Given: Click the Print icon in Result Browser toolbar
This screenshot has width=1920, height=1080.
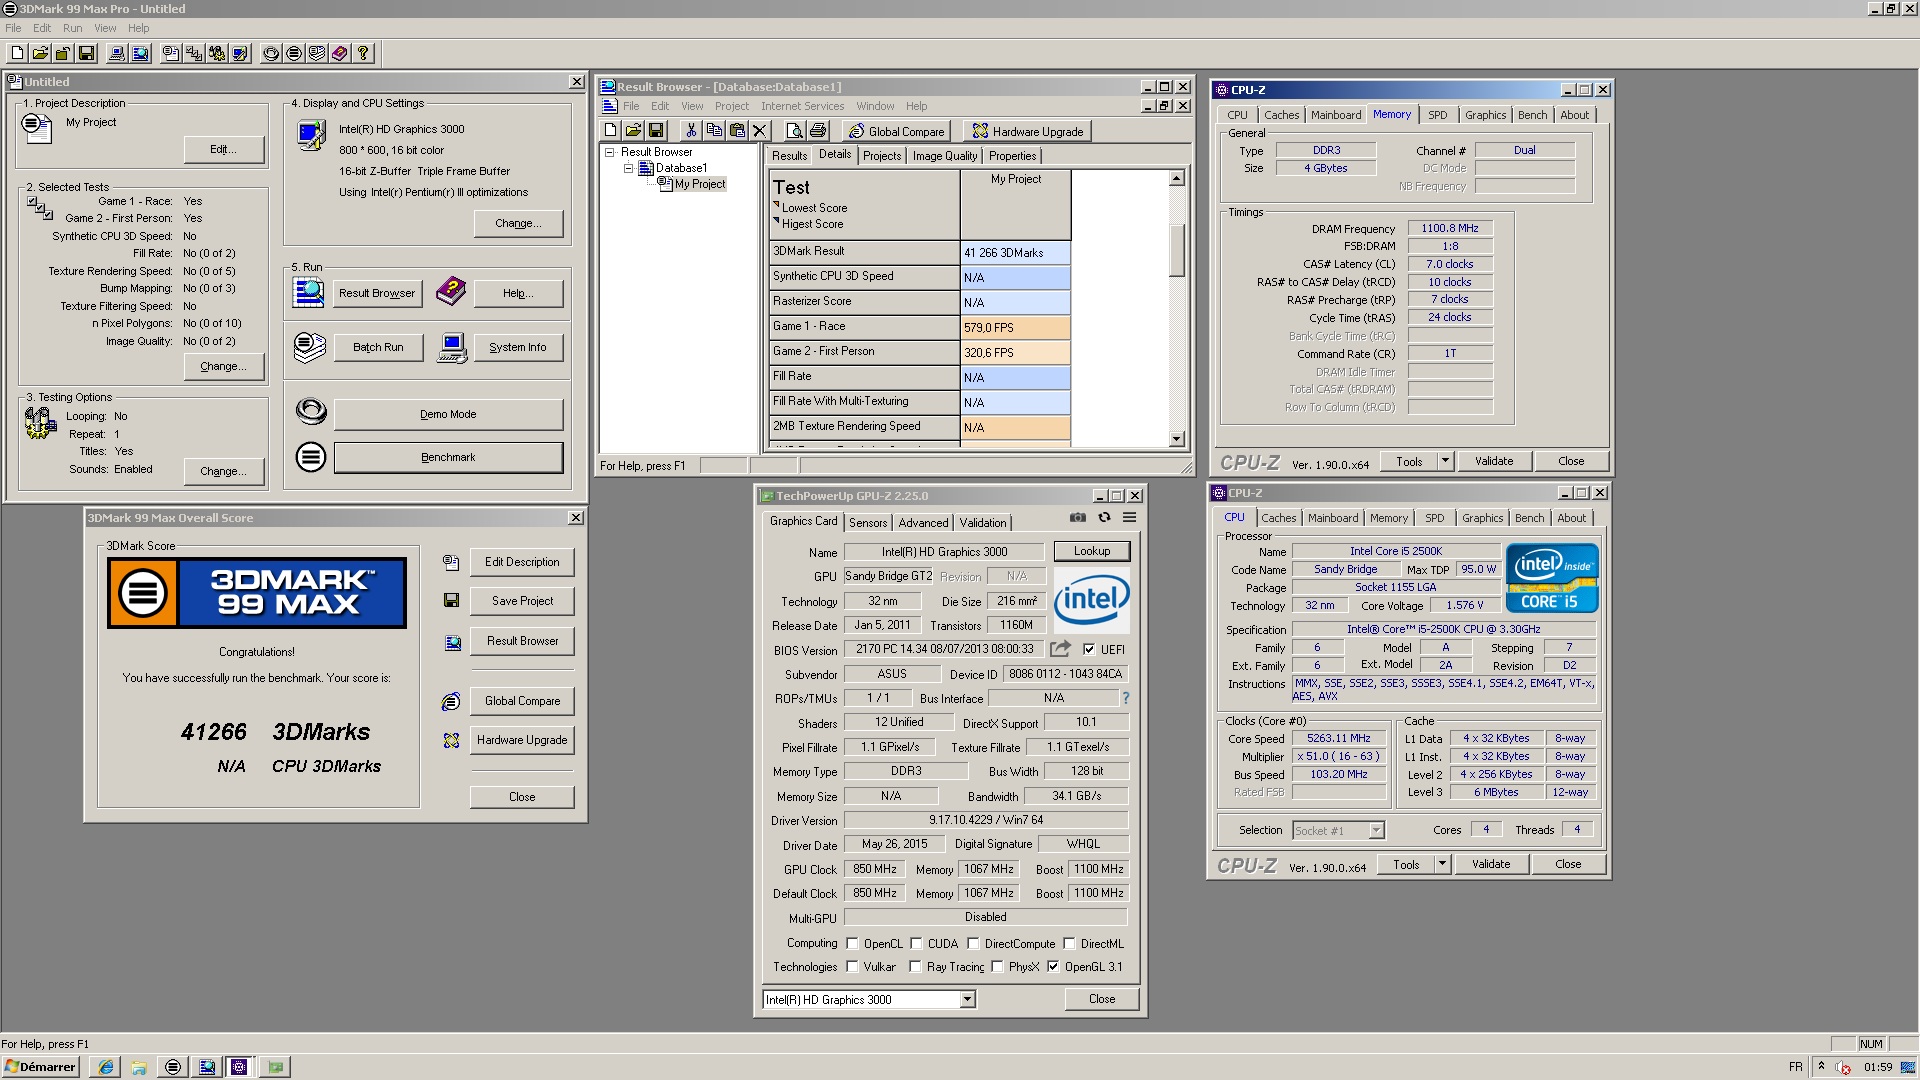Looking at the screenshot, I should pos(818,130).
